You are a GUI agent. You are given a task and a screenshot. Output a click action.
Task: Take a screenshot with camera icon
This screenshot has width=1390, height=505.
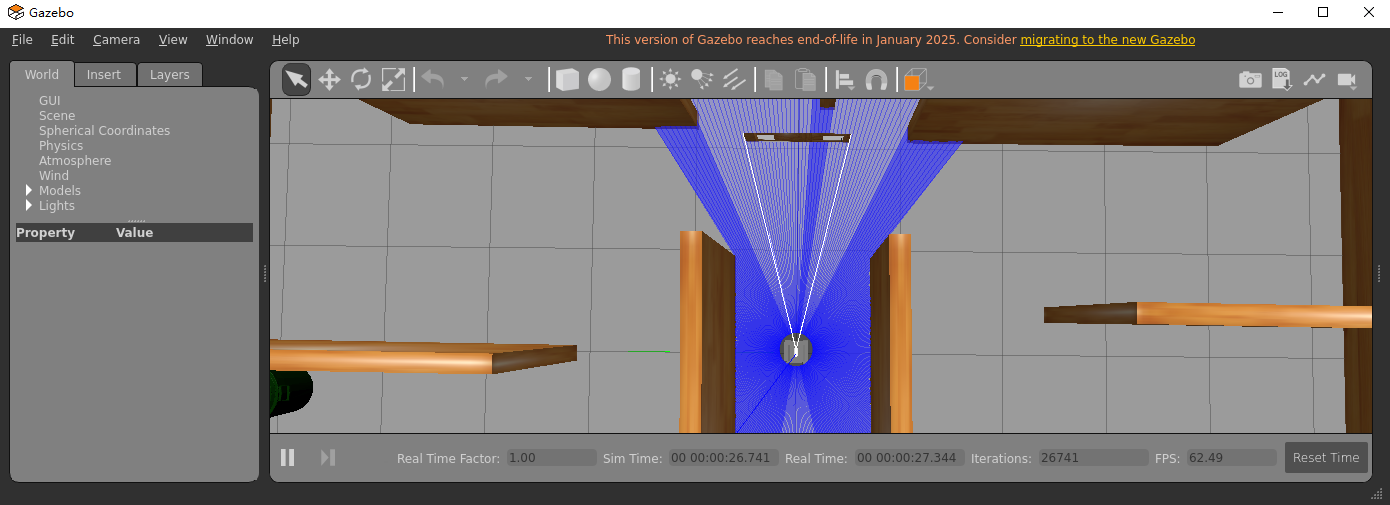coord(1250,80)
